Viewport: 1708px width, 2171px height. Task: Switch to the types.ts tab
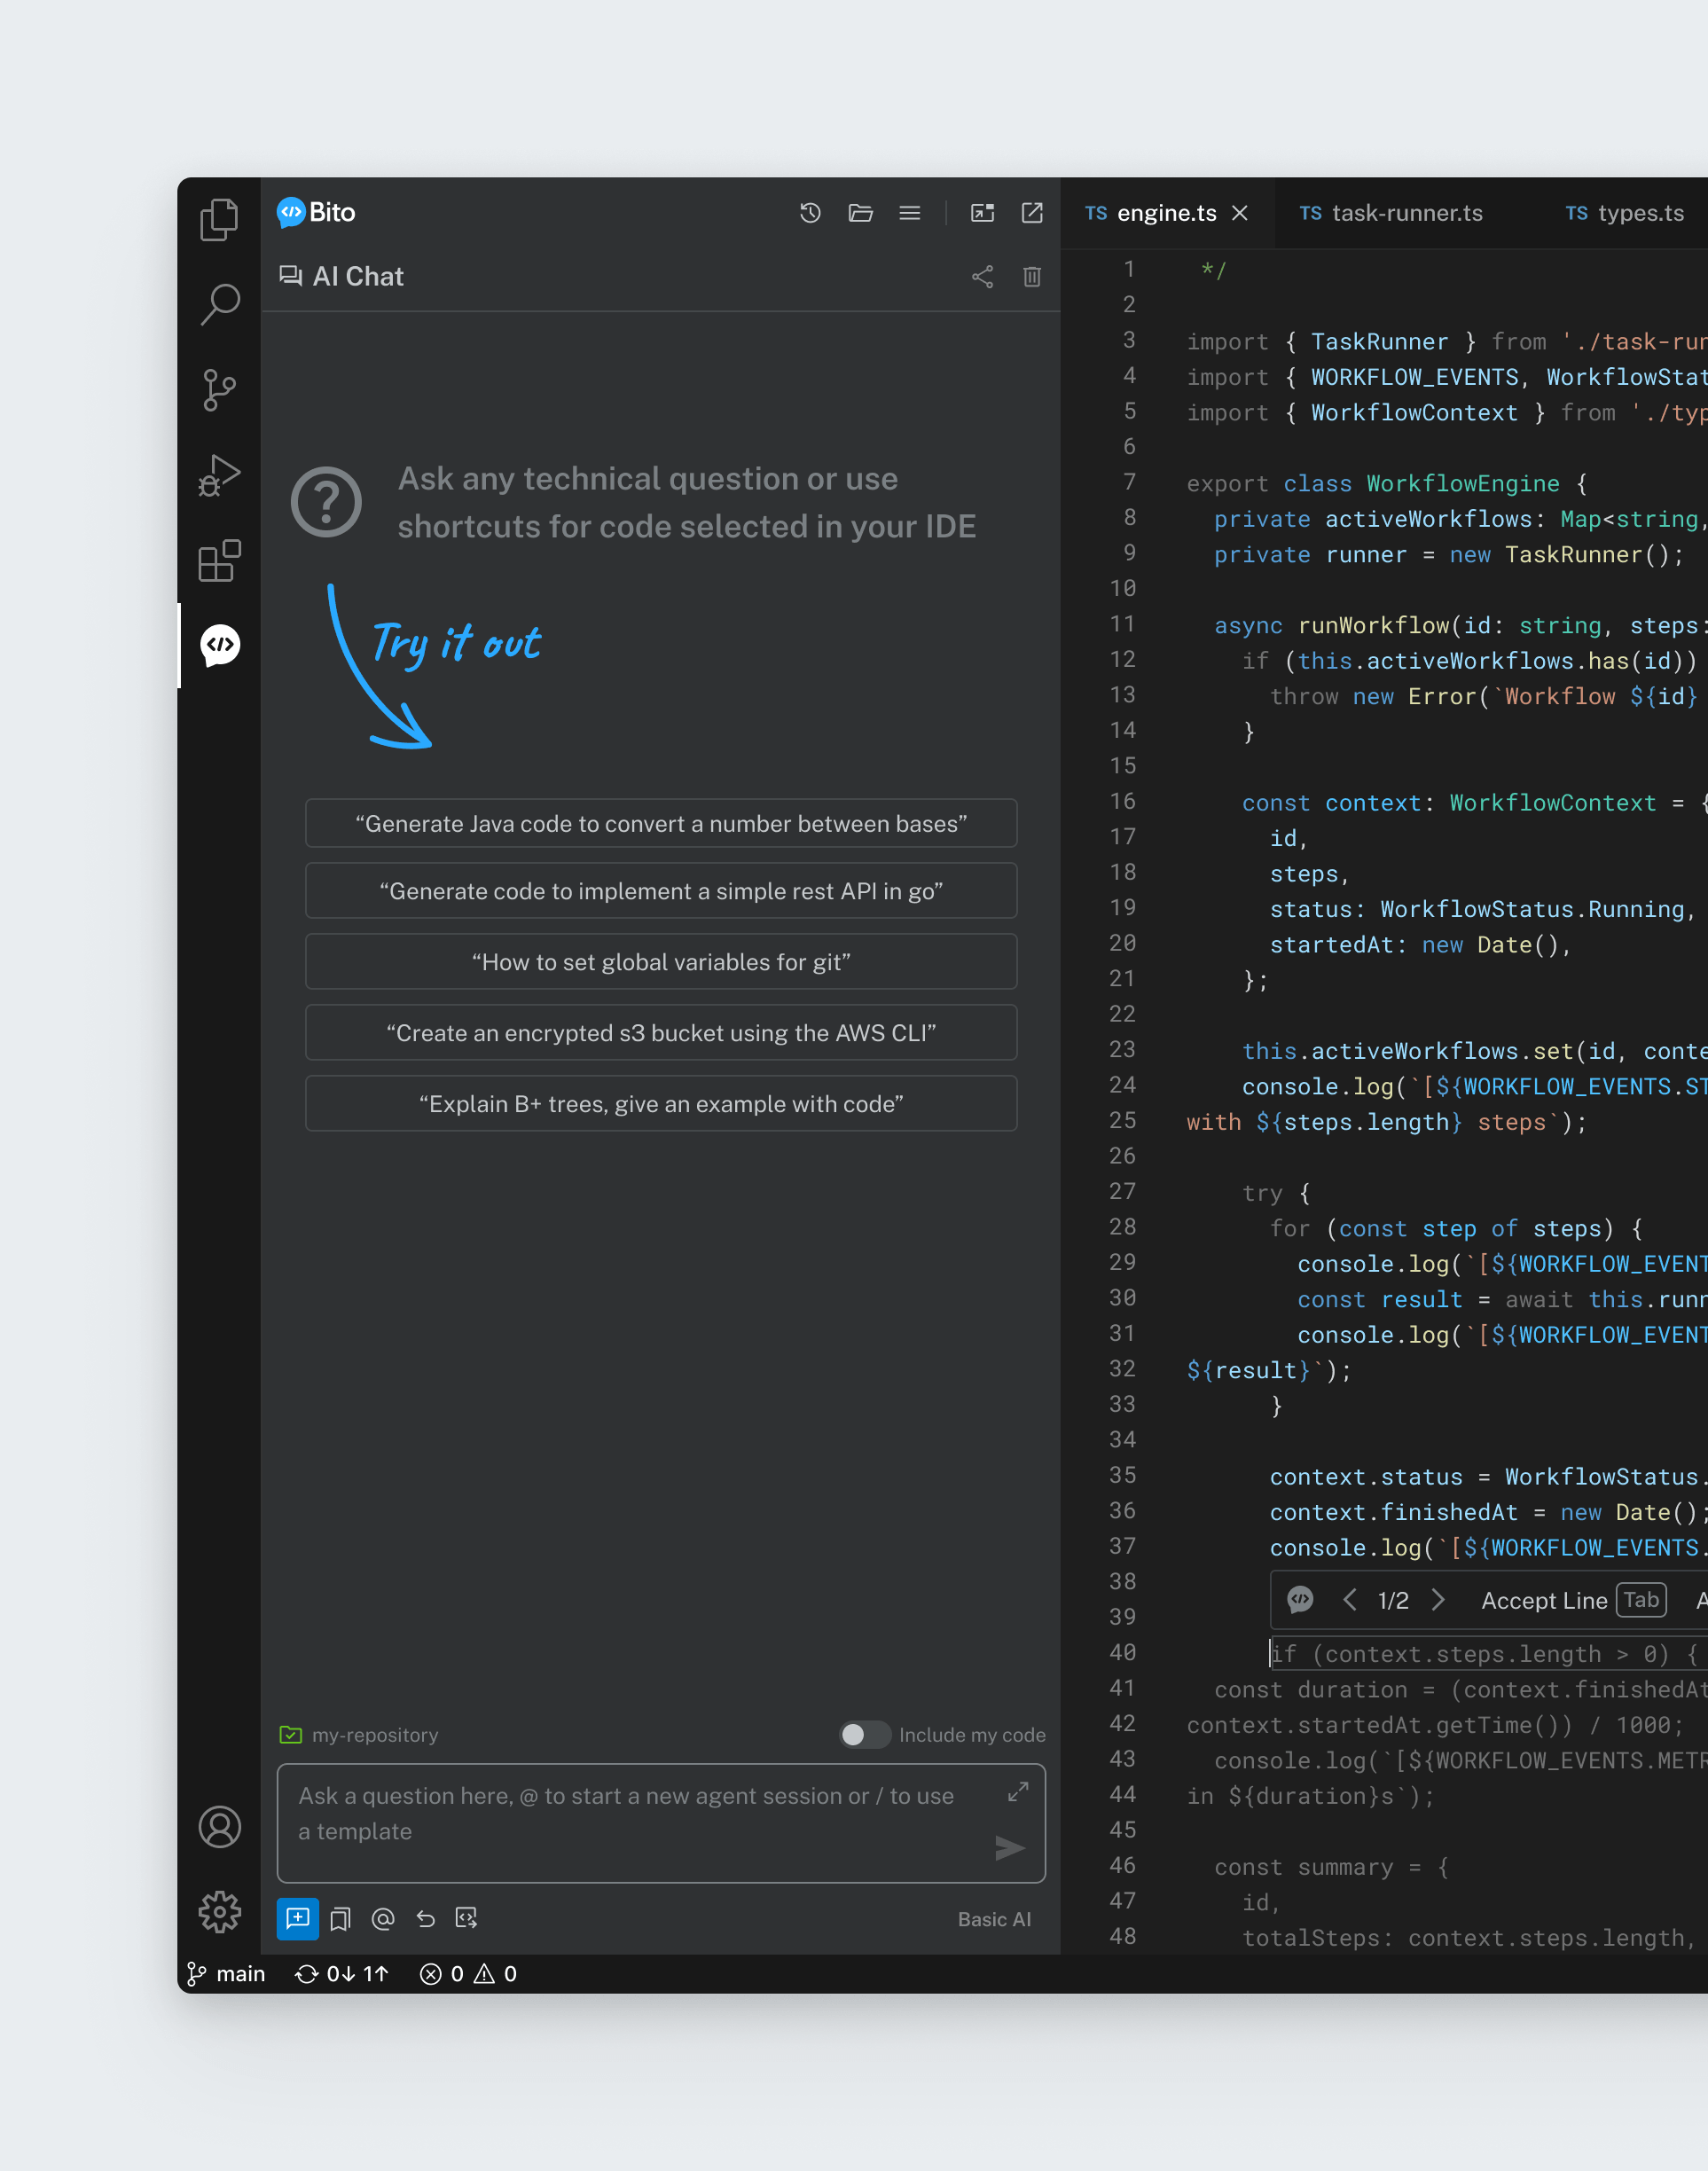click(1624, 213)
